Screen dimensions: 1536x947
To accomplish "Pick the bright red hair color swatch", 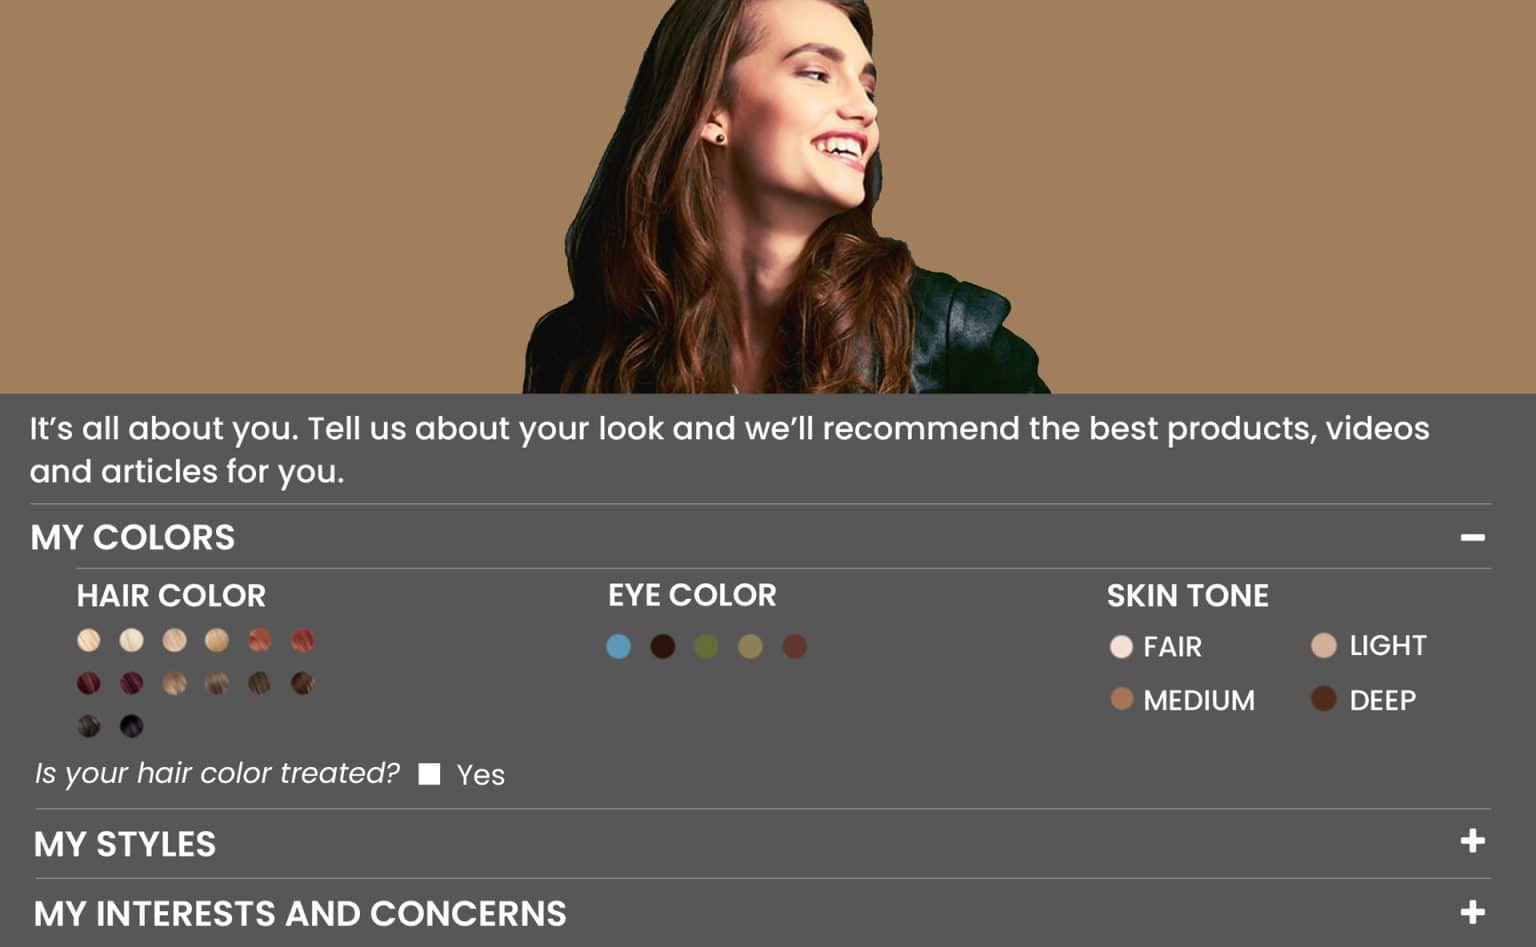I will click(x=302, y=640).
